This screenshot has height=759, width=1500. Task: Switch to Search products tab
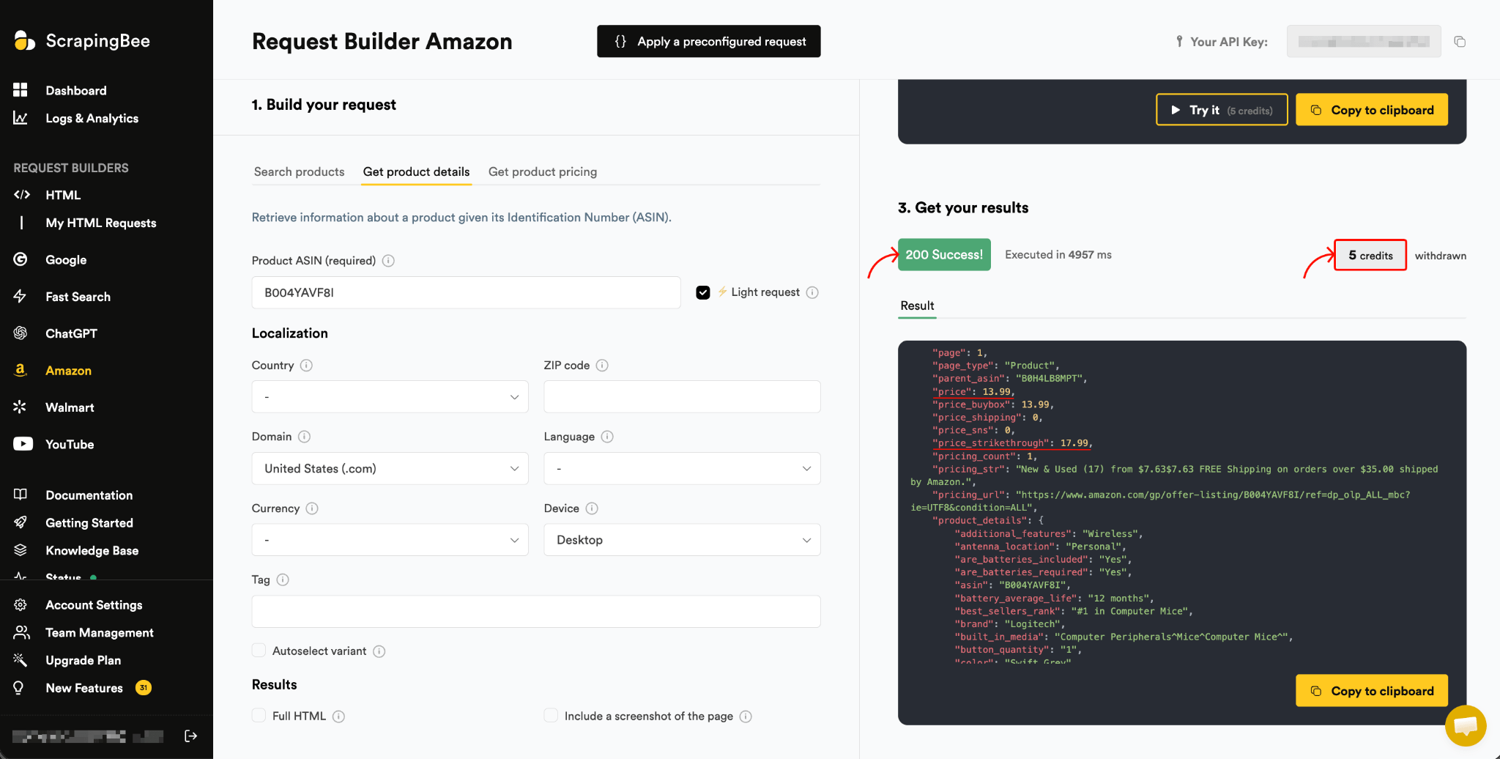(299, 172)
